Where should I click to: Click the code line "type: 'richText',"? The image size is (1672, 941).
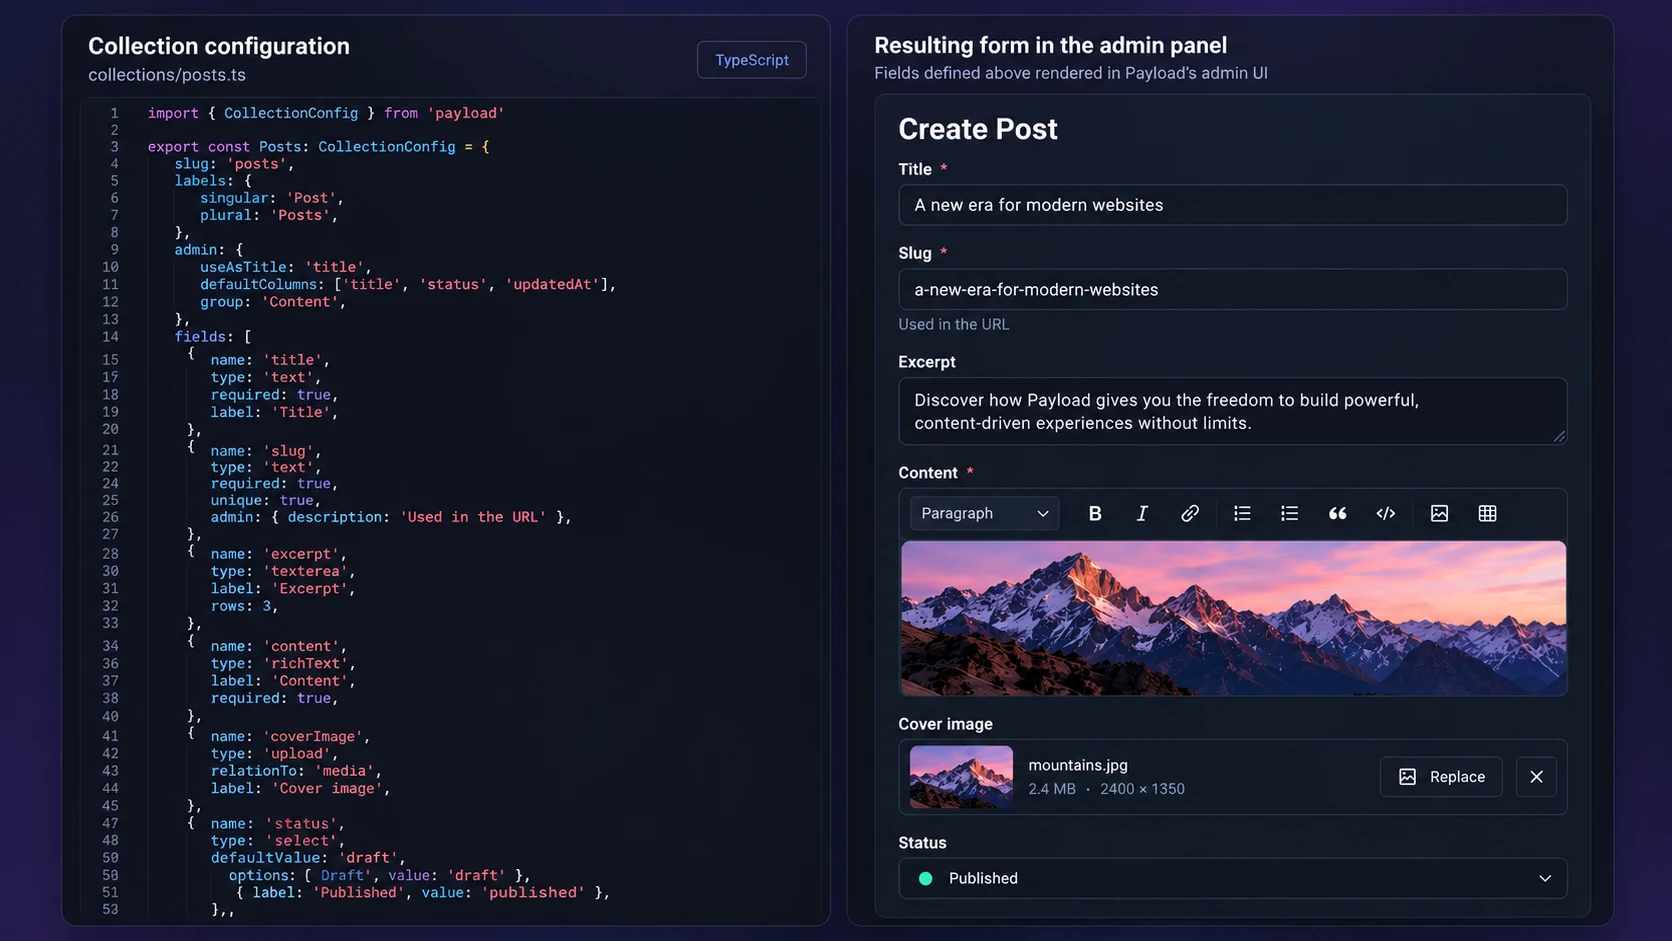(x=283, y=663)
